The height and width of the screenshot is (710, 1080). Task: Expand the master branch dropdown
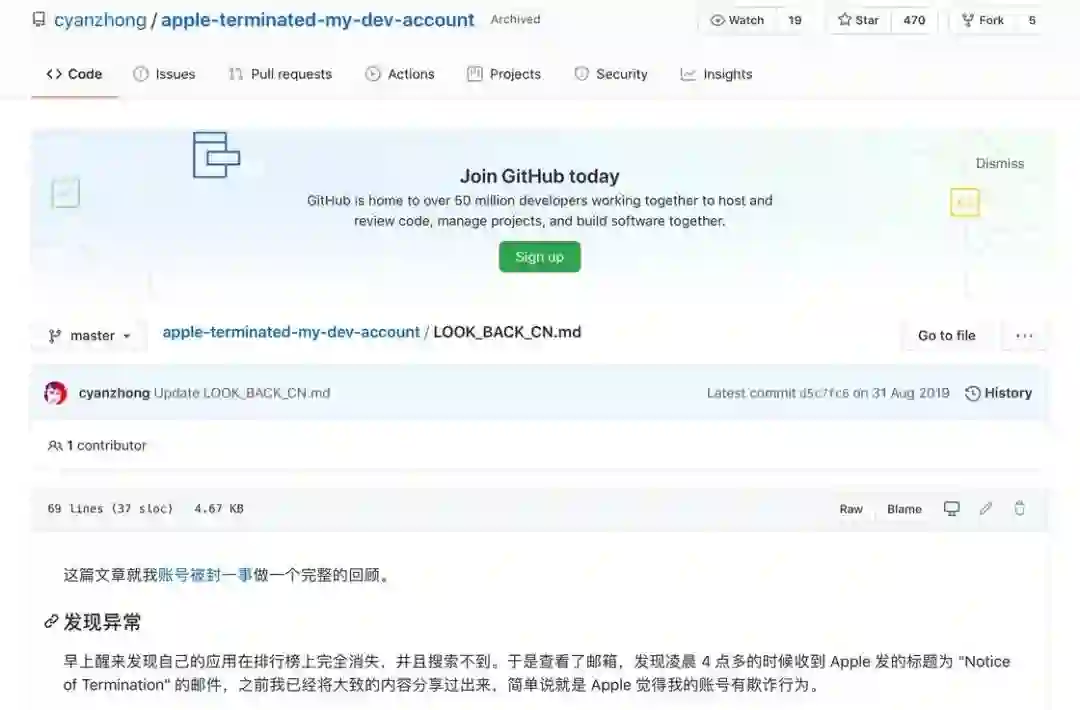(x=90, y=335)
